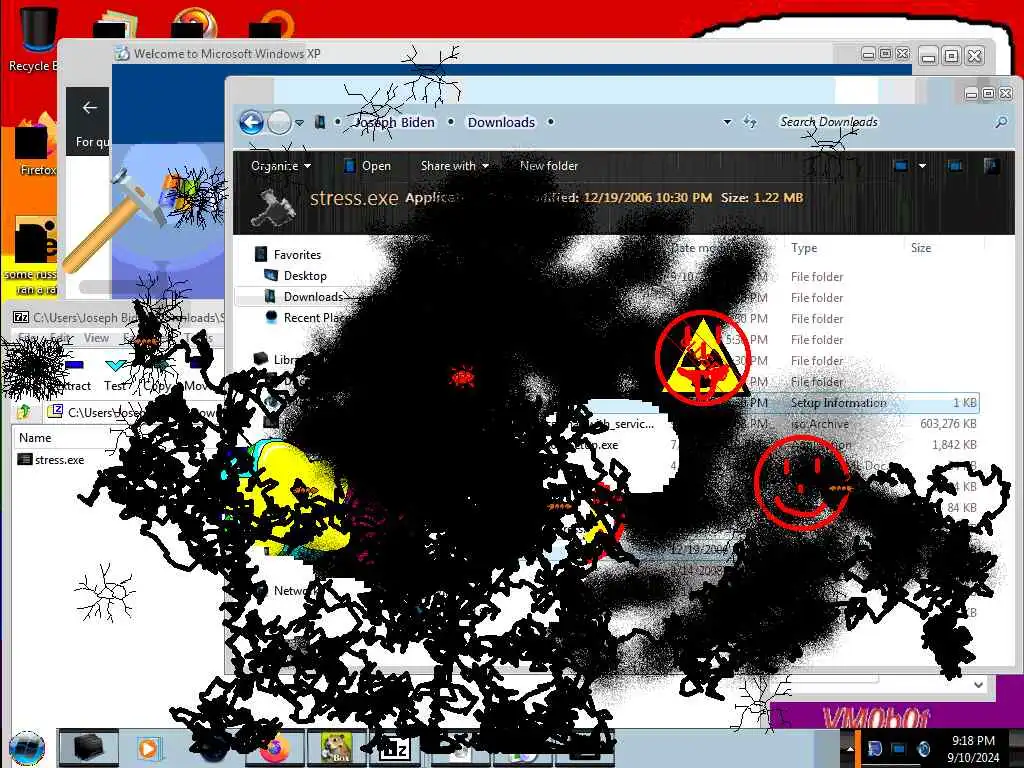1024x768 pixels.
Task: Open the Organize menu
Action: pos(281,166)
